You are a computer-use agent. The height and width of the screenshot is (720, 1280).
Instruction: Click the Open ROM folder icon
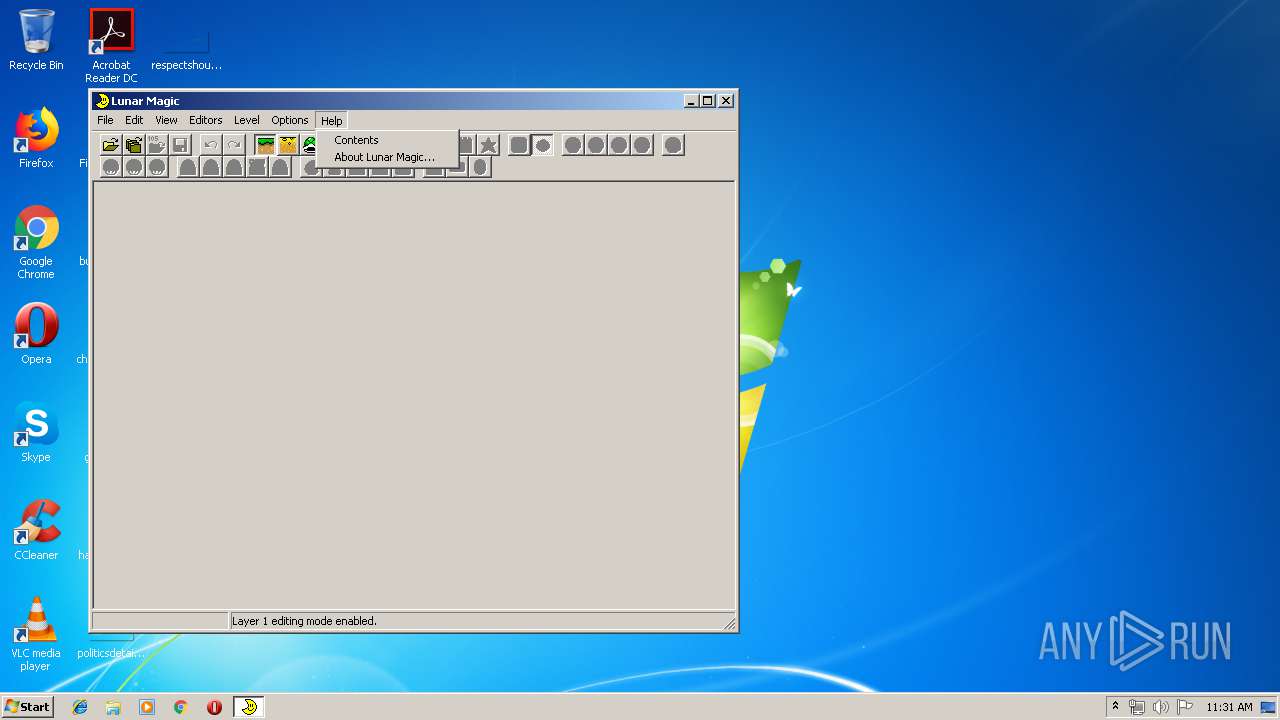click(111, 145)
